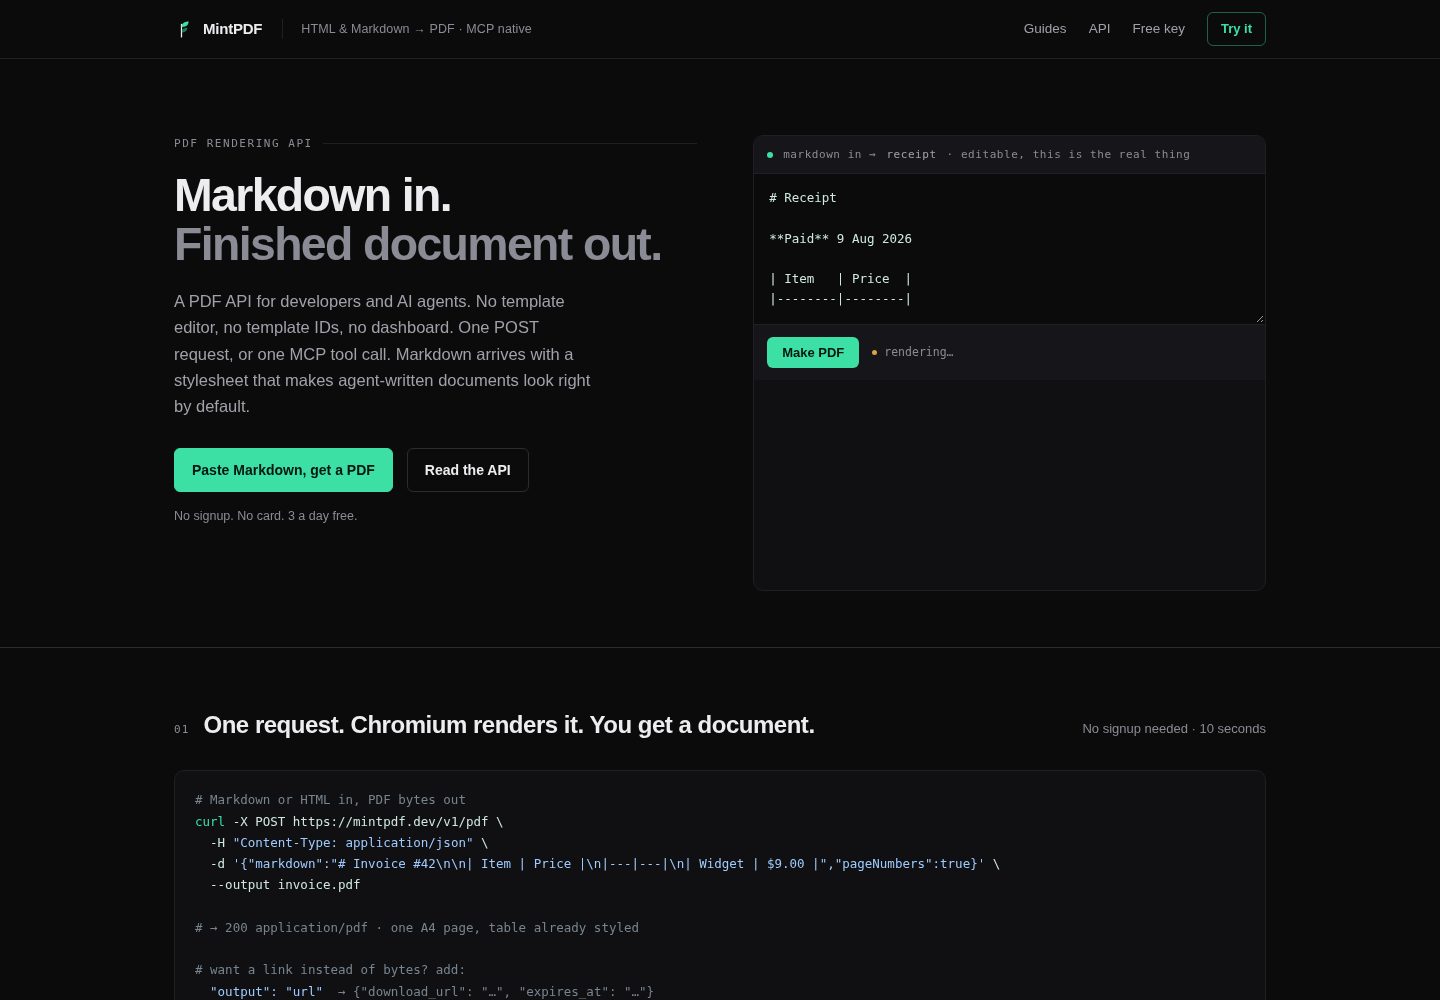This screenshot has width=1440, height=1000.
Task: Open the Read the API button
Action: [467, 470]
